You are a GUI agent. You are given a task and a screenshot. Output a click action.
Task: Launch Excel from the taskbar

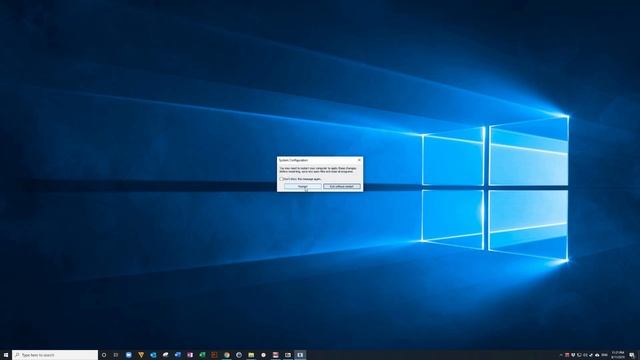click(x=202, y=355)
